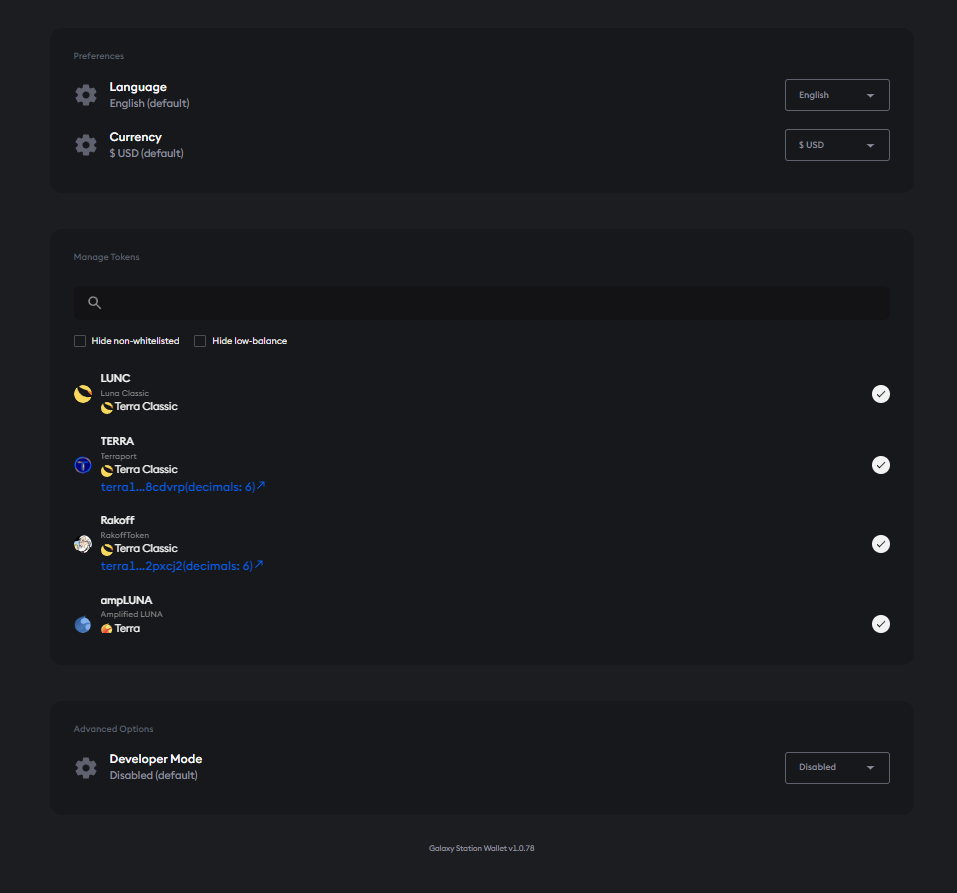Click the Developer Mode gear icon
Viewport: 957px width, 893px height.
(86, 768)
